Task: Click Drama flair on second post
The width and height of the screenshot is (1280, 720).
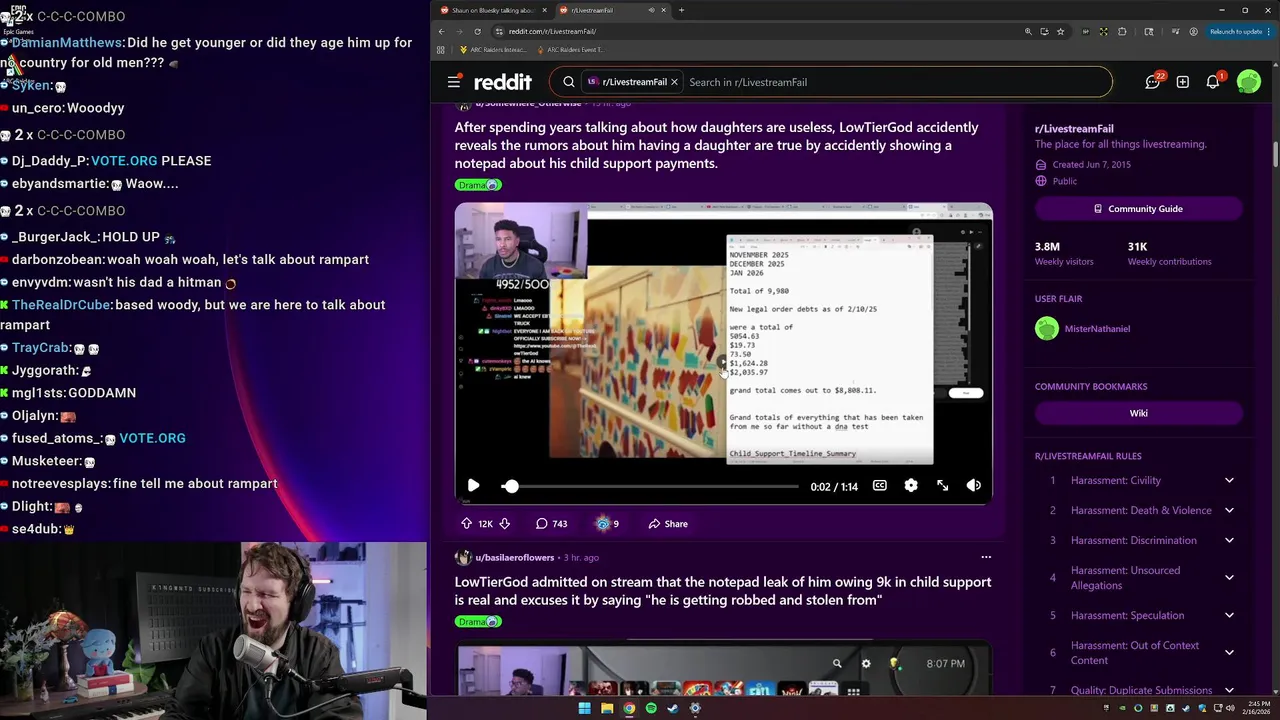Action: [478, 622]
